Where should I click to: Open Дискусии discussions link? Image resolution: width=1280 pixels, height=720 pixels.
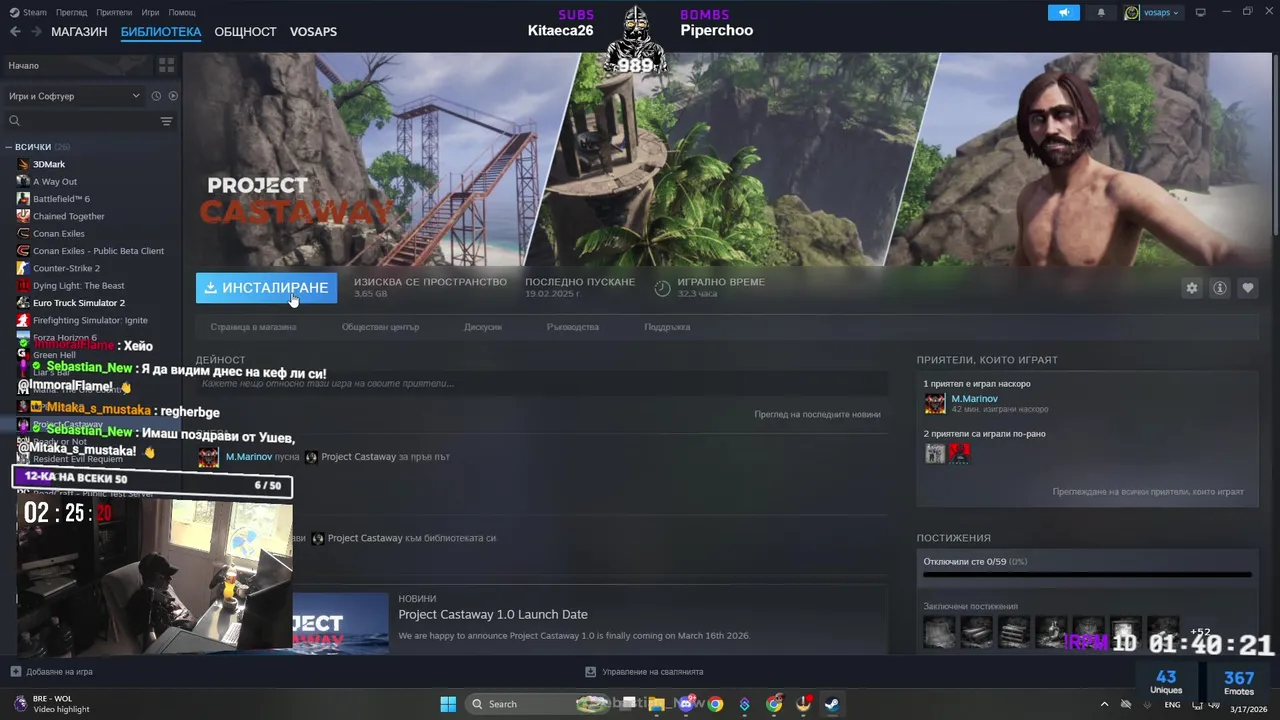coord(483,327)
